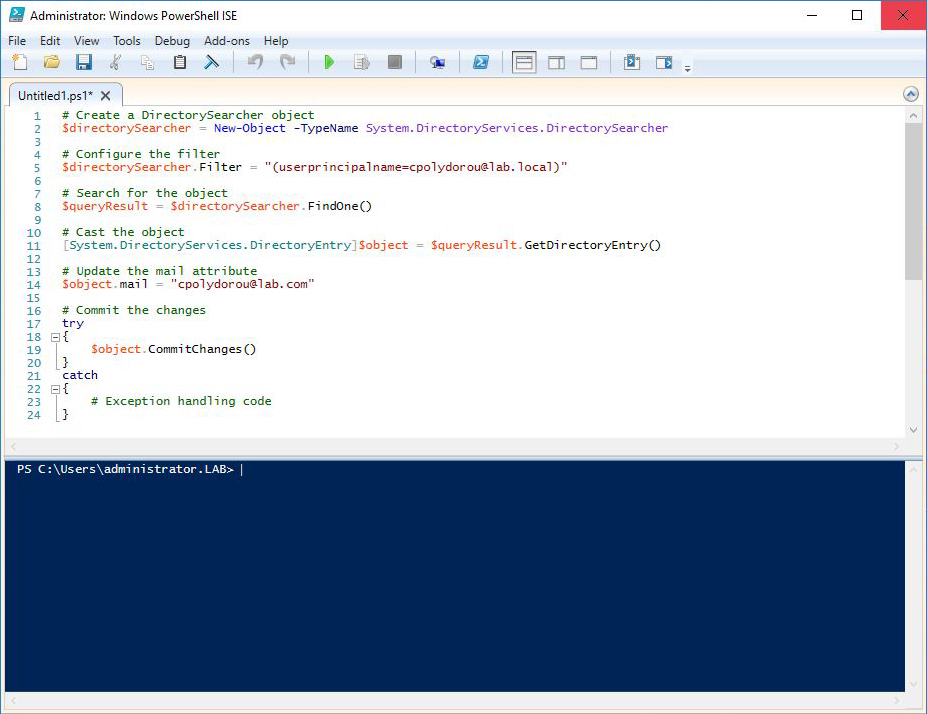Save the script using the Save icon
Image resolution: width=927 pixels, height=714 pixels.
pyautogui.click(x=83, y=61)
